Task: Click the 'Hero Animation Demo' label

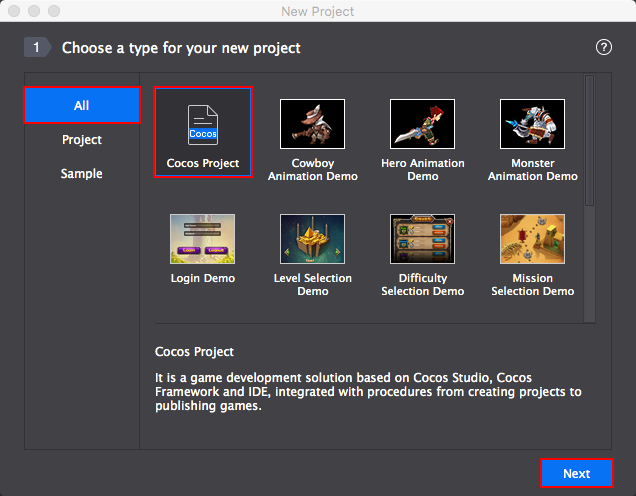Action: point(423,170)
